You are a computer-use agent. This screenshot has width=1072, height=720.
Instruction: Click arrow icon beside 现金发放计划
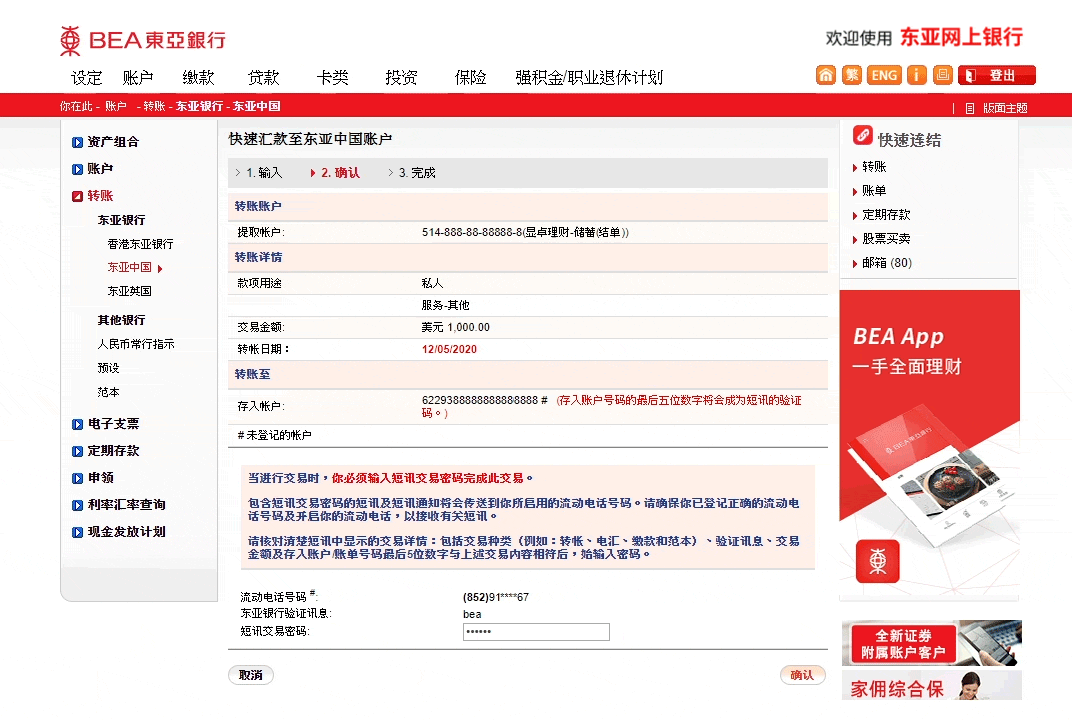pyautogui.click(x=77, y=532)
